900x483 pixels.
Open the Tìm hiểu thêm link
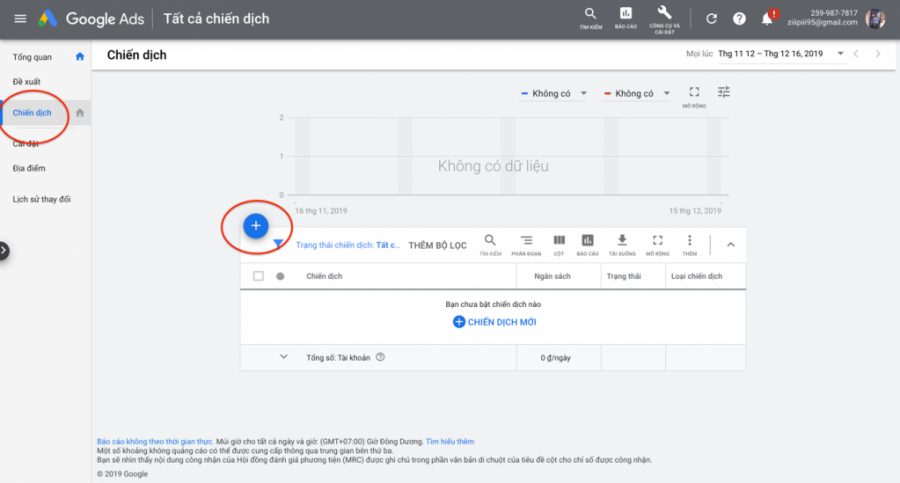pyautogui.click(x=450, y=442)
